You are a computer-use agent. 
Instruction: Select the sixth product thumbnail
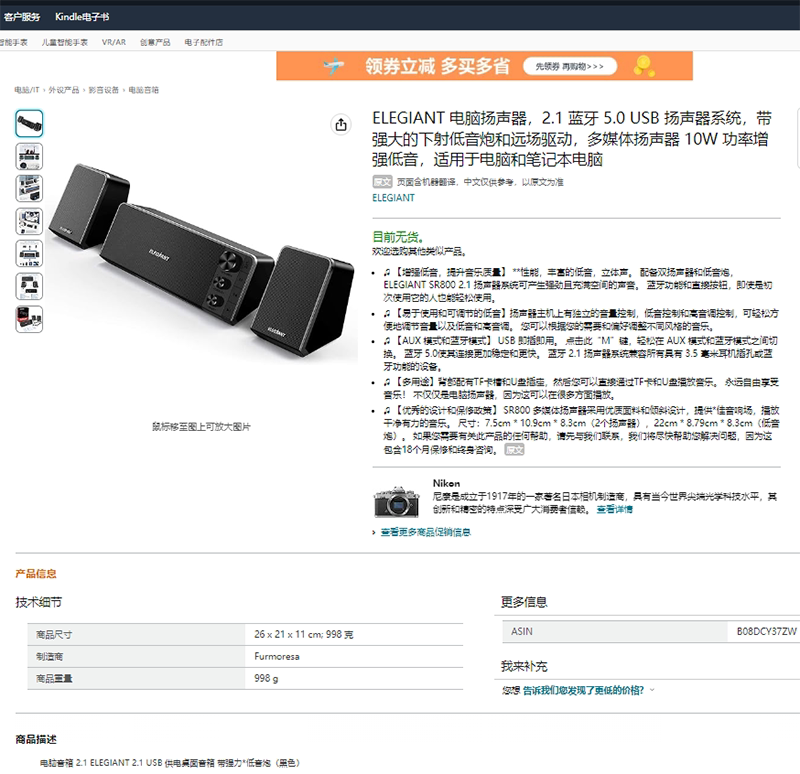(29, 286)
